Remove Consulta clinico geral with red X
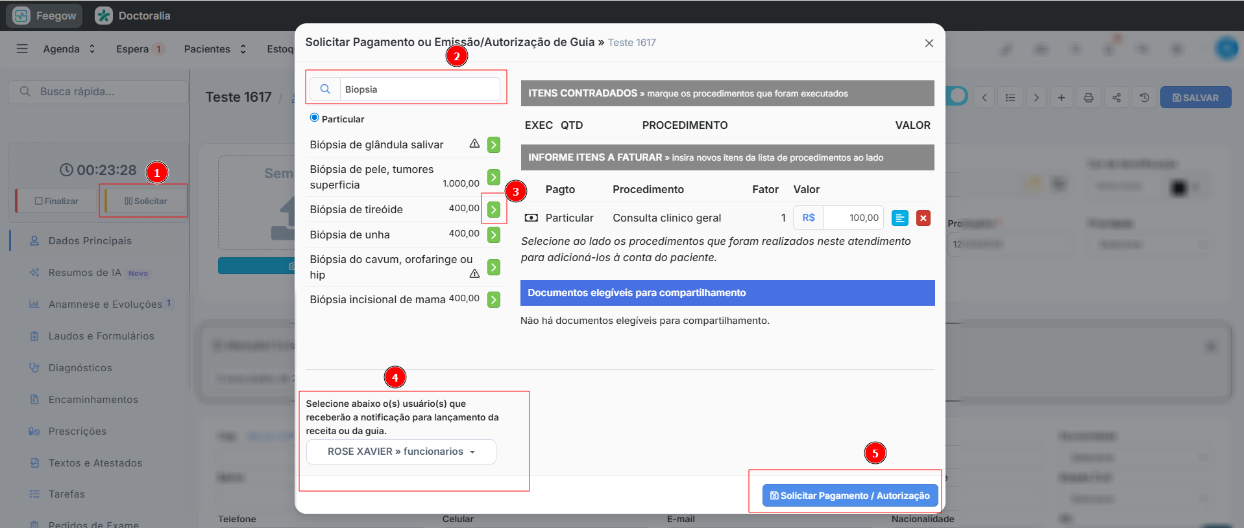The height and width of the screenshot is (528, 1244). (923, 217)
